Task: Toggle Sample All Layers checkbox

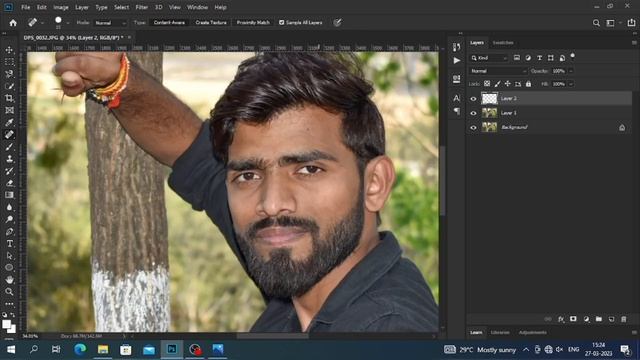Action: point(282,22)
